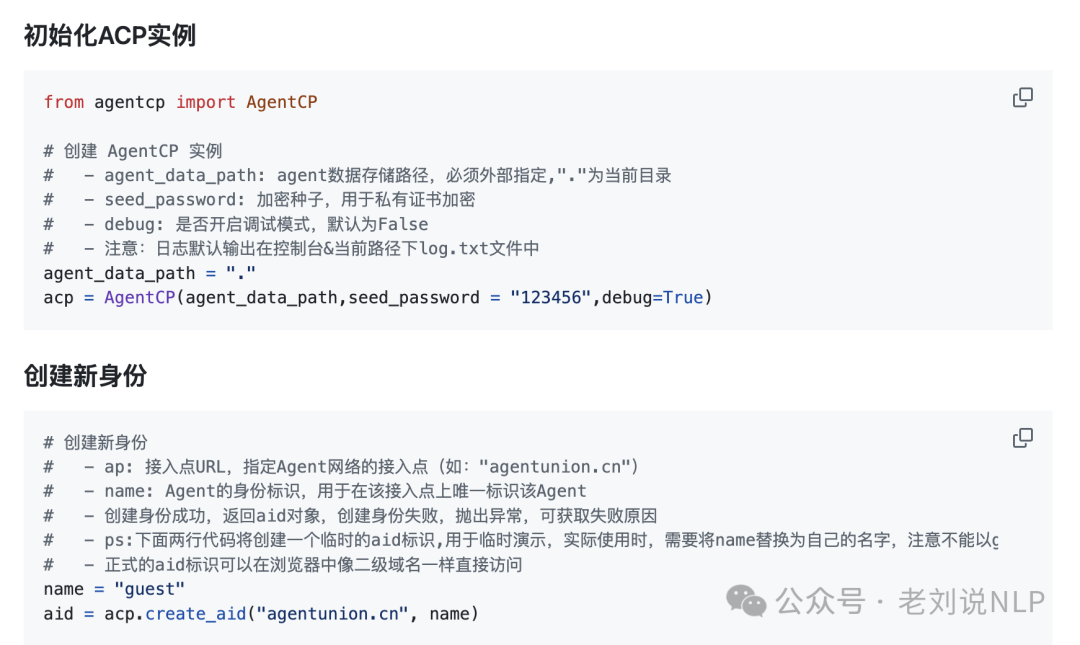The image size is (1080, 645).
Task: Click the "agentunion.cn" string in create_aid call
Action: (x=332, y=614)
